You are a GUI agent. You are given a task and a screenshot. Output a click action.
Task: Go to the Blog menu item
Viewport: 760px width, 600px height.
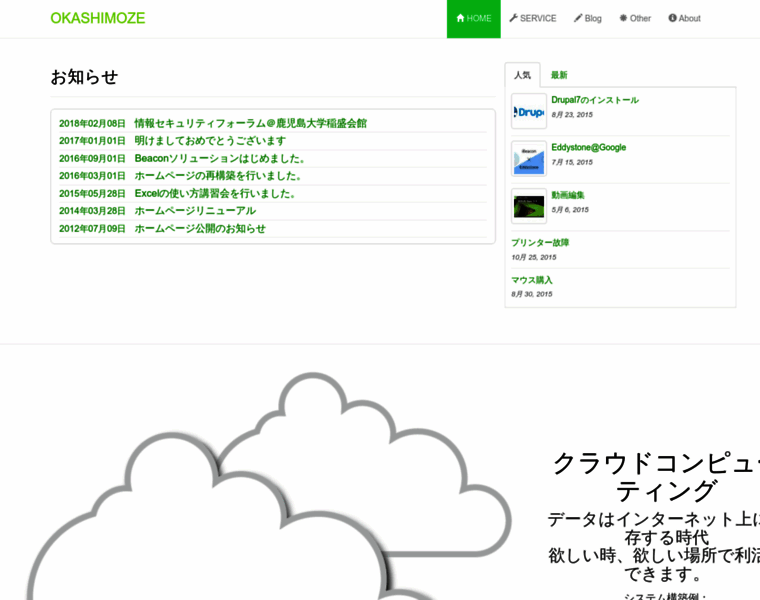(x=588, y=19)
